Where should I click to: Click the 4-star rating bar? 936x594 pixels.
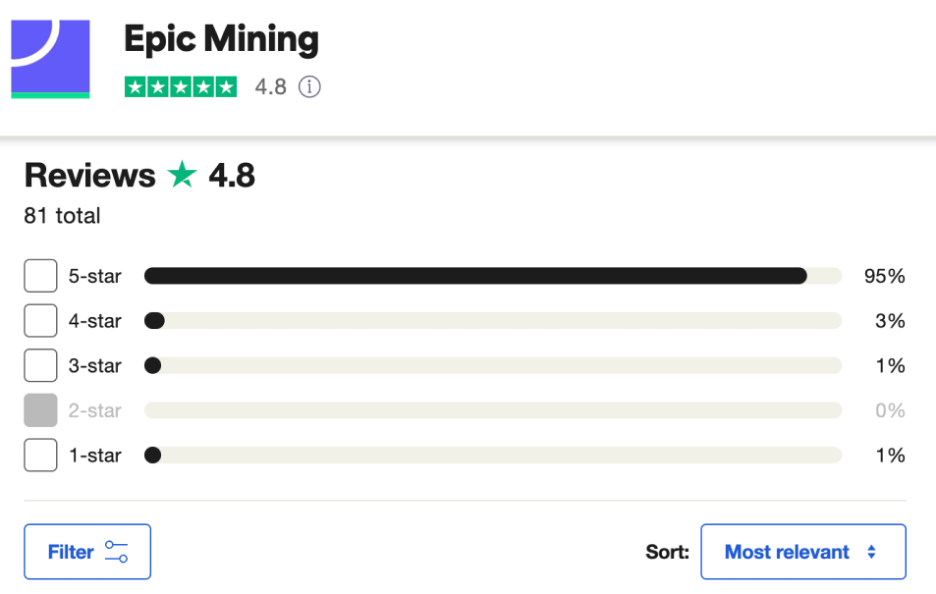492,321
